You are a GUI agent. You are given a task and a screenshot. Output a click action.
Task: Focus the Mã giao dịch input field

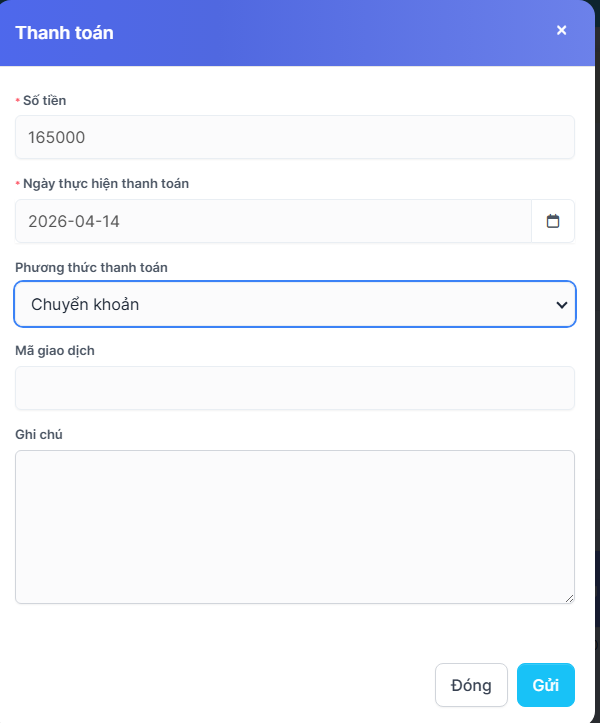pos(294,388)
